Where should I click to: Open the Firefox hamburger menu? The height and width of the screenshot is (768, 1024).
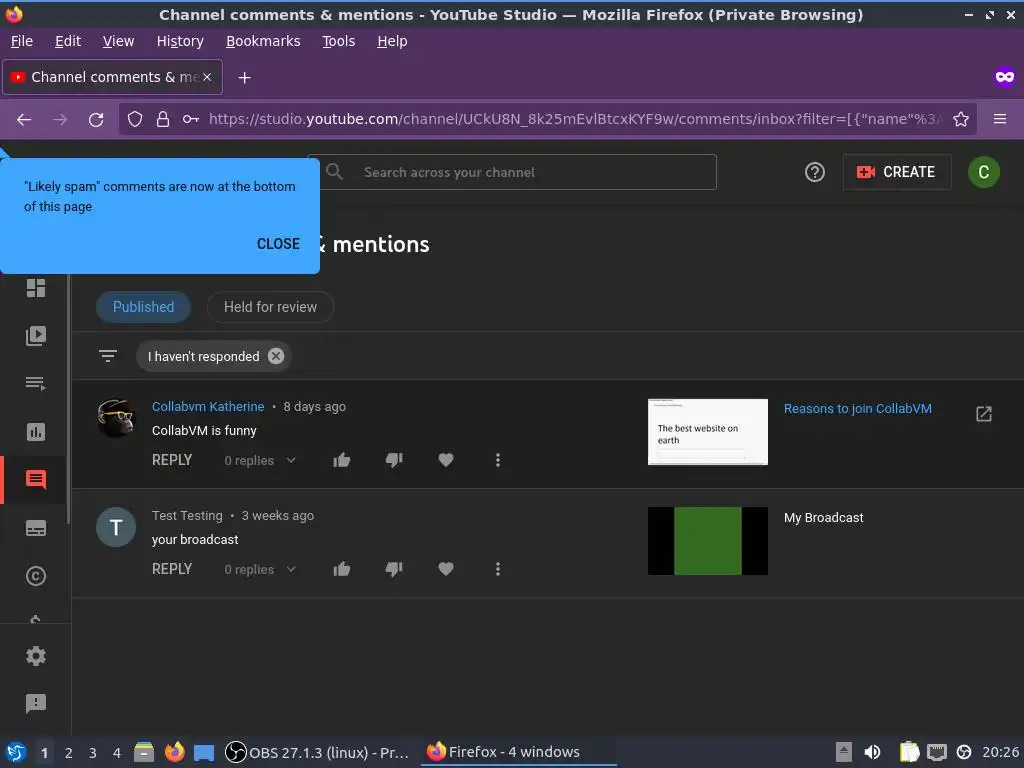pyautogui.click(x=1000, y=119)
